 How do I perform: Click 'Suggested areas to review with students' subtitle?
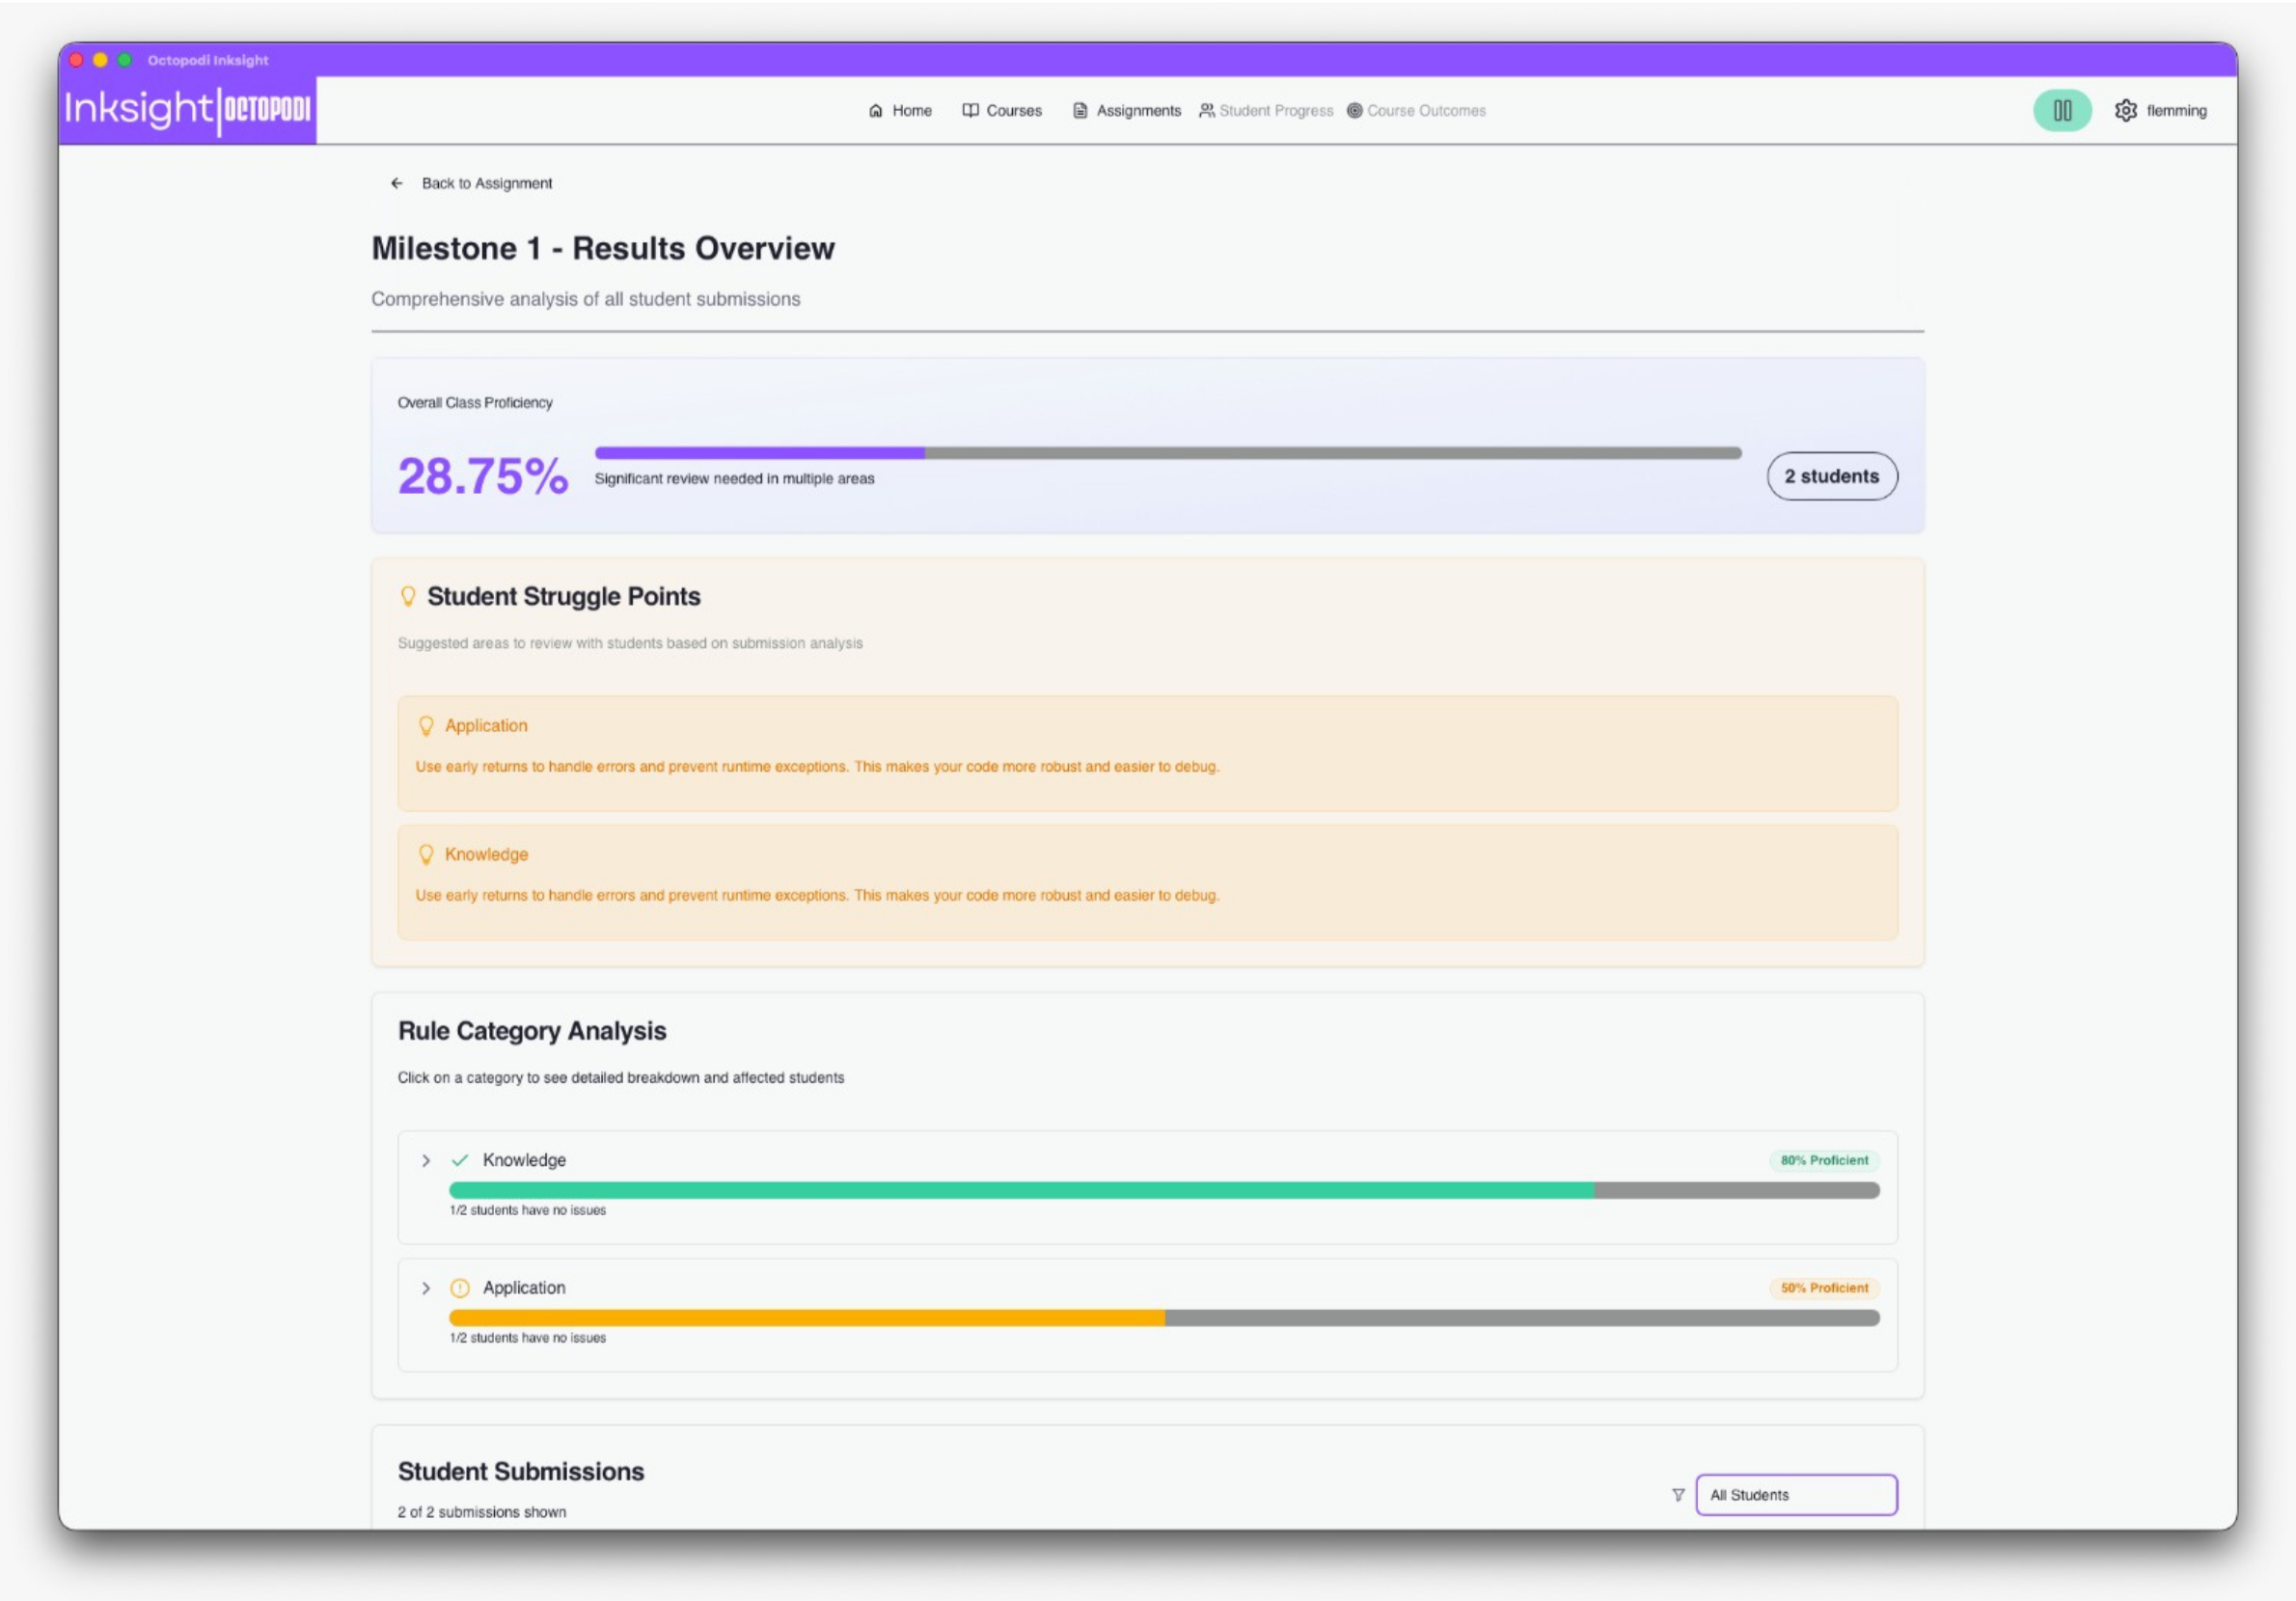pyautogui.click(x=630, y=643)
